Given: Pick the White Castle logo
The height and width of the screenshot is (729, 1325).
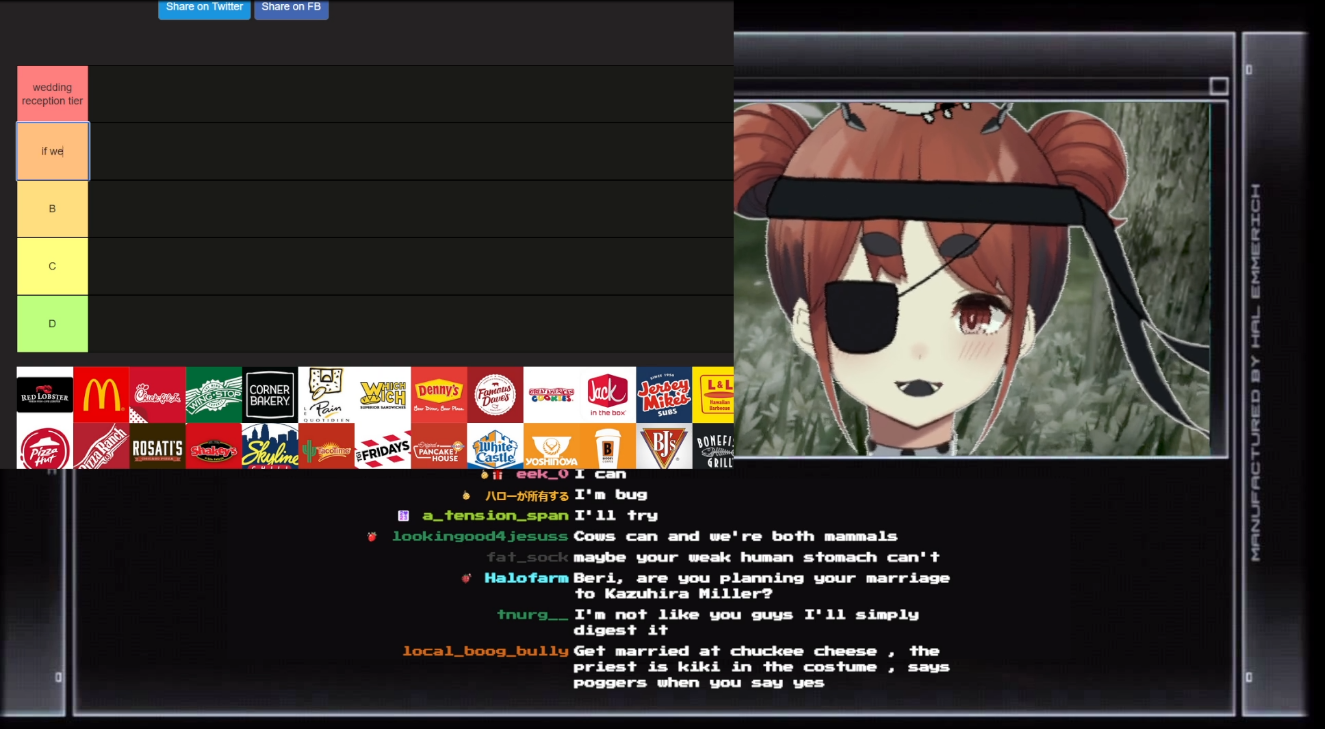Looking at the screenshot, I should (495, 446).
